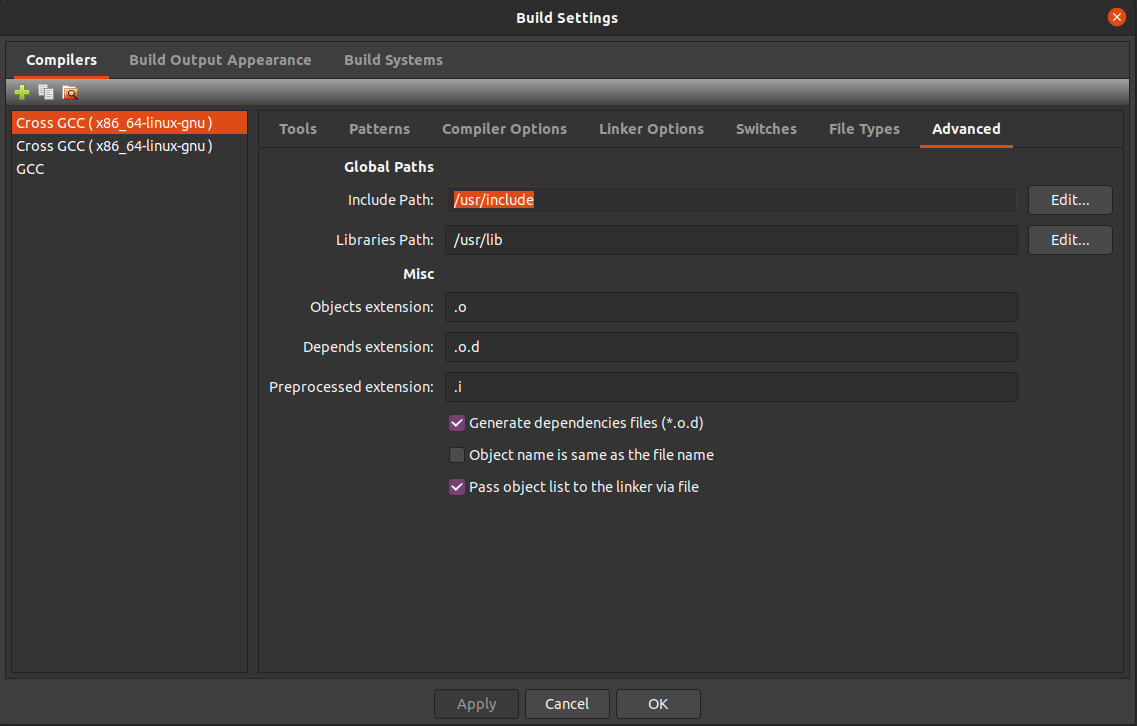This screenshot has height=726, width=1137.
Task: Edit the Include Path
Action: [x=1069, y=200]
